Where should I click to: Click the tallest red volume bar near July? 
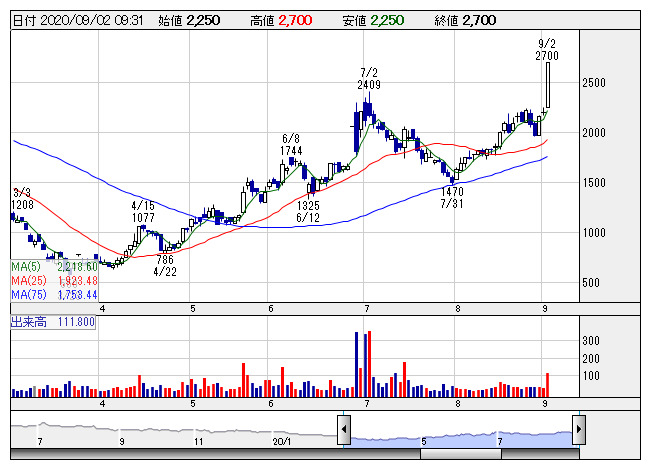[369, 364]
